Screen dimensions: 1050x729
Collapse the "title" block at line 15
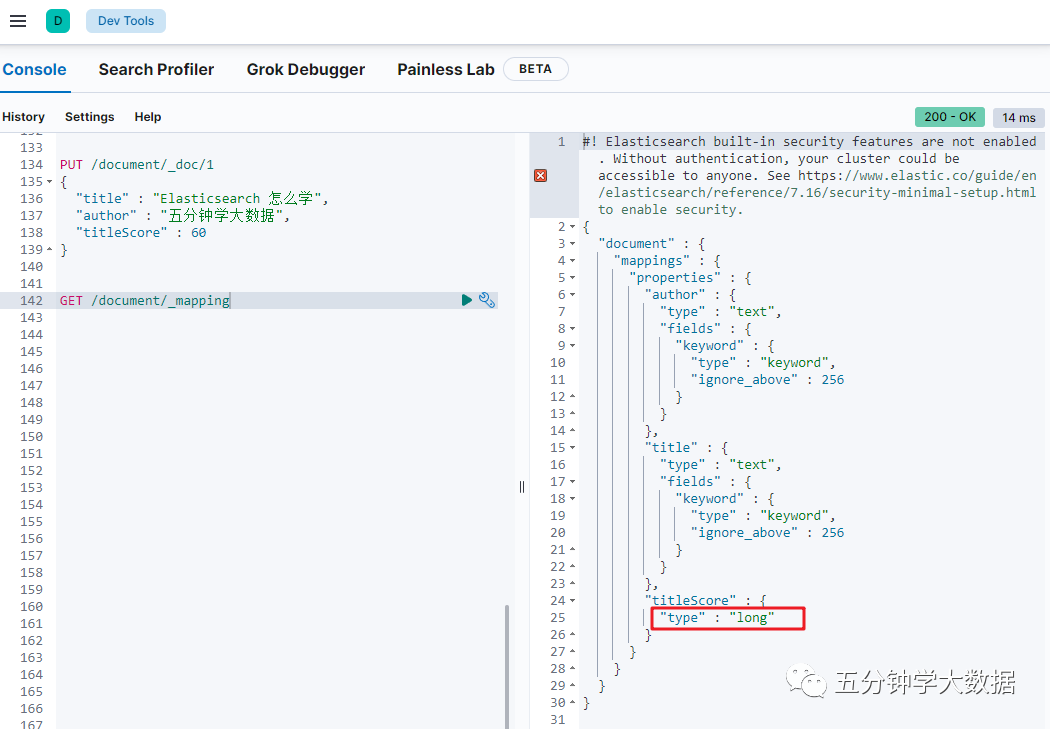click(x=573, y=448)
